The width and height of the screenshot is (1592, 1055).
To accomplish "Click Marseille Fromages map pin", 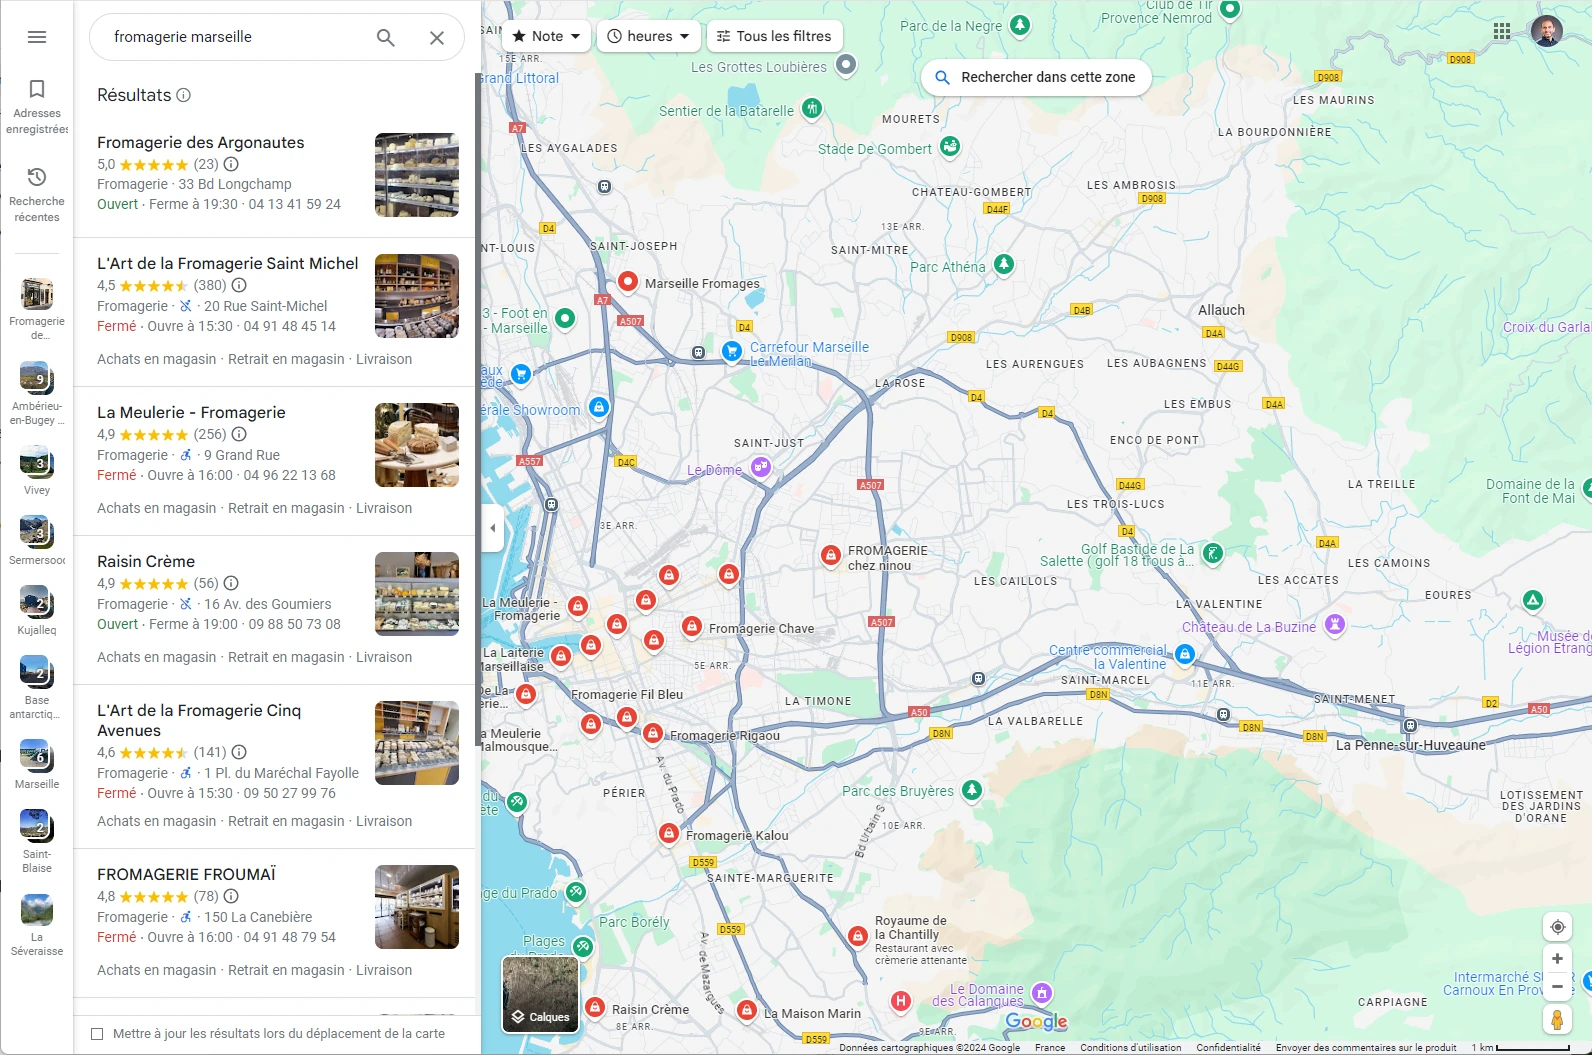I will coord(628,282).
